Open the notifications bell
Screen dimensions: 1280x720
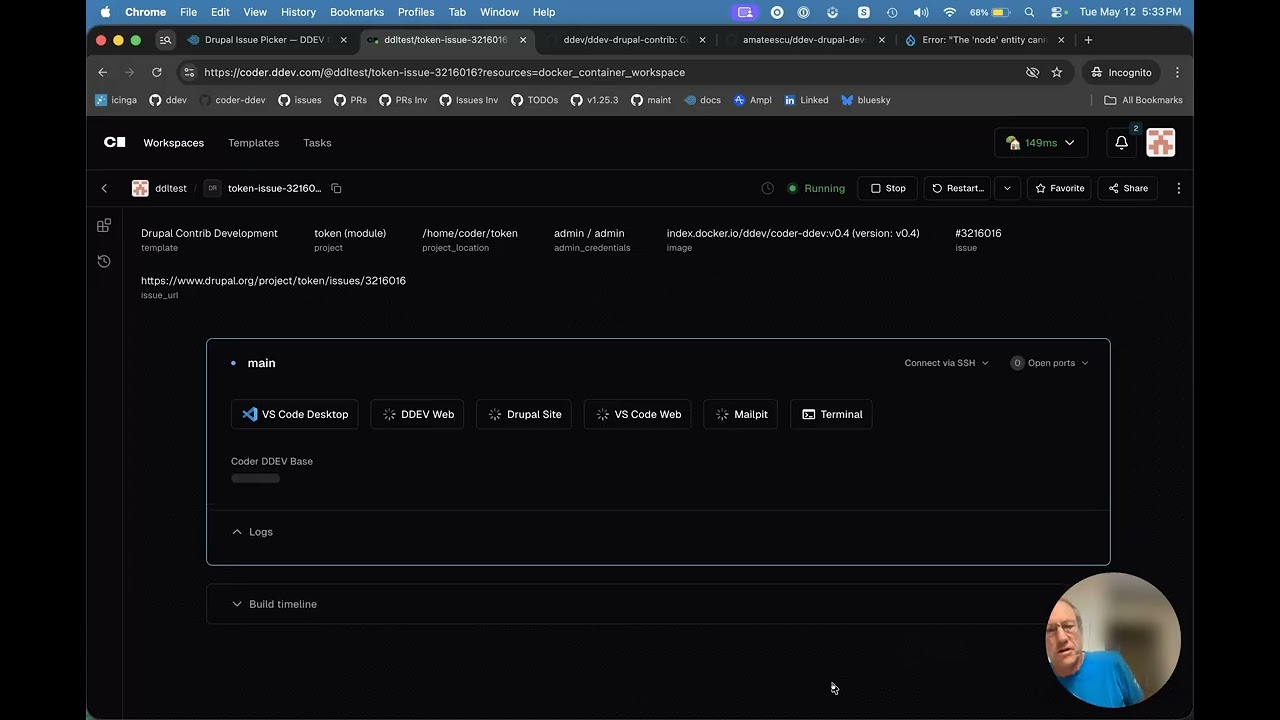1121,143
